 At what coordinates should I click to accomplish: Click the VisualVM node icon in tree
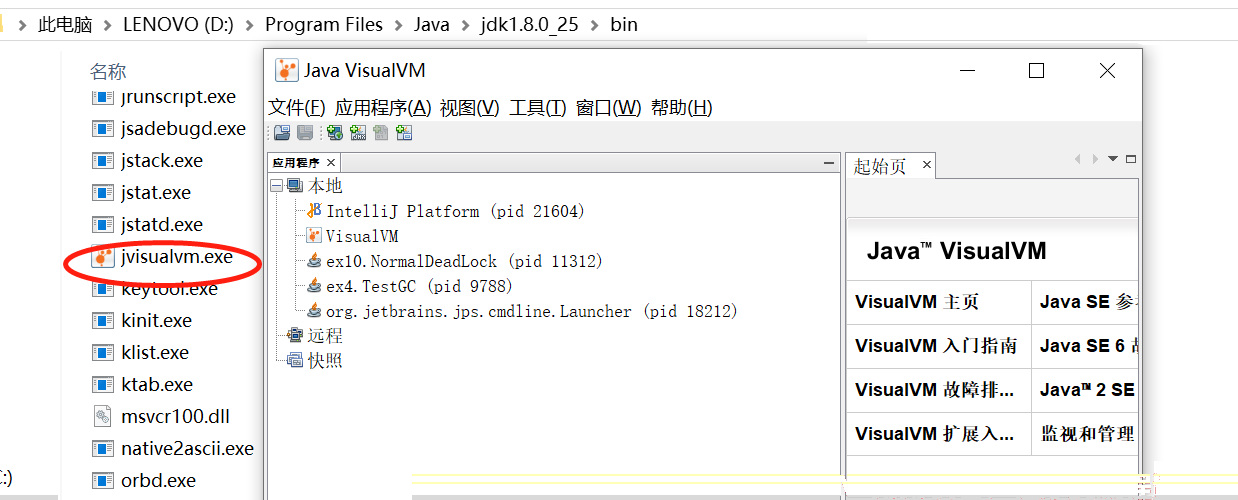click(x=314, y=236)
